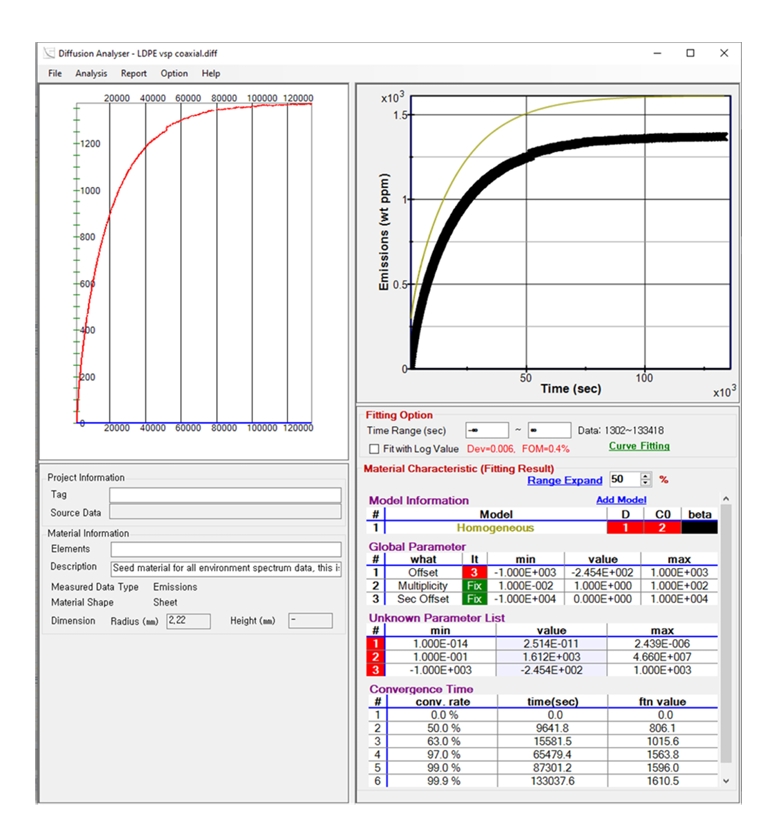Viewport: 777px width, 835px height.
Task: Decrease Range Expand value with down arrow
Action: 645,484
